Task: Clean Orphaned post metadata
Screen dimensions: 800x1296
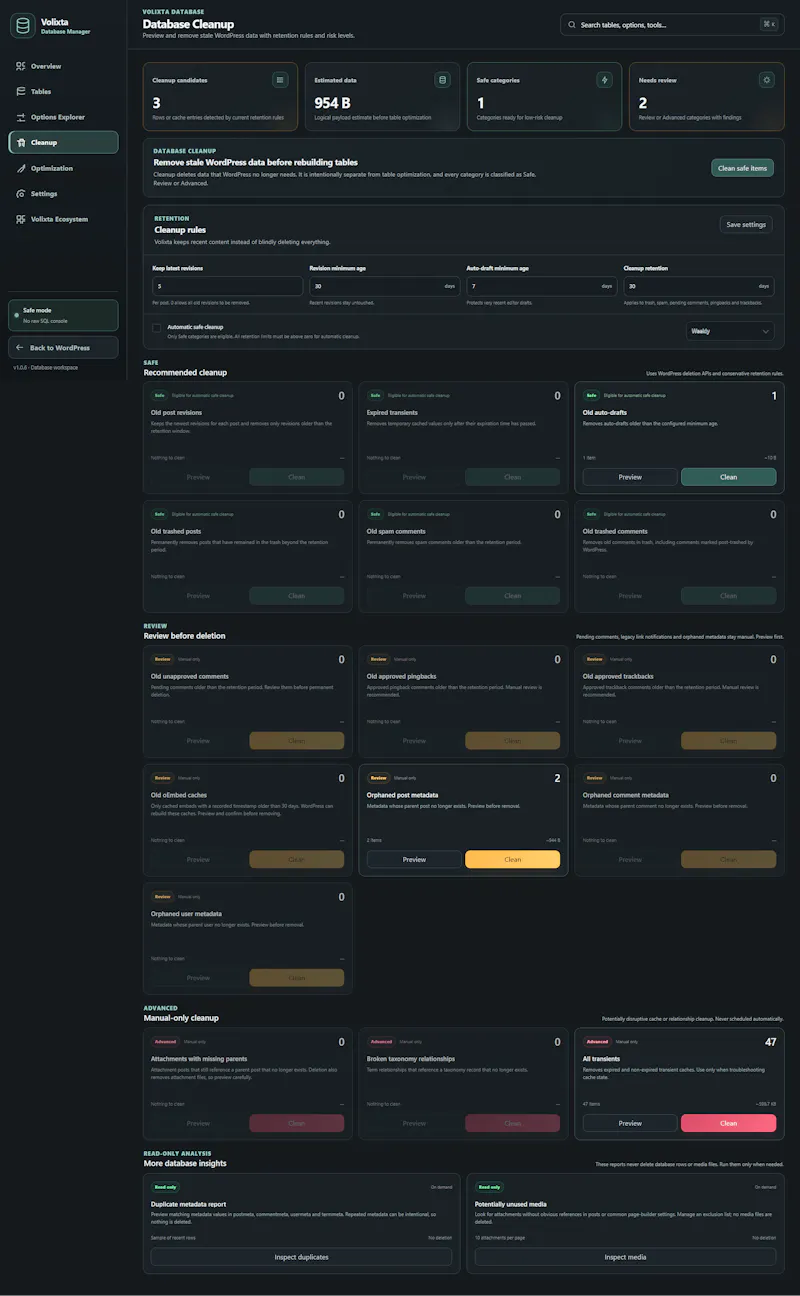Action: point(513,859)
